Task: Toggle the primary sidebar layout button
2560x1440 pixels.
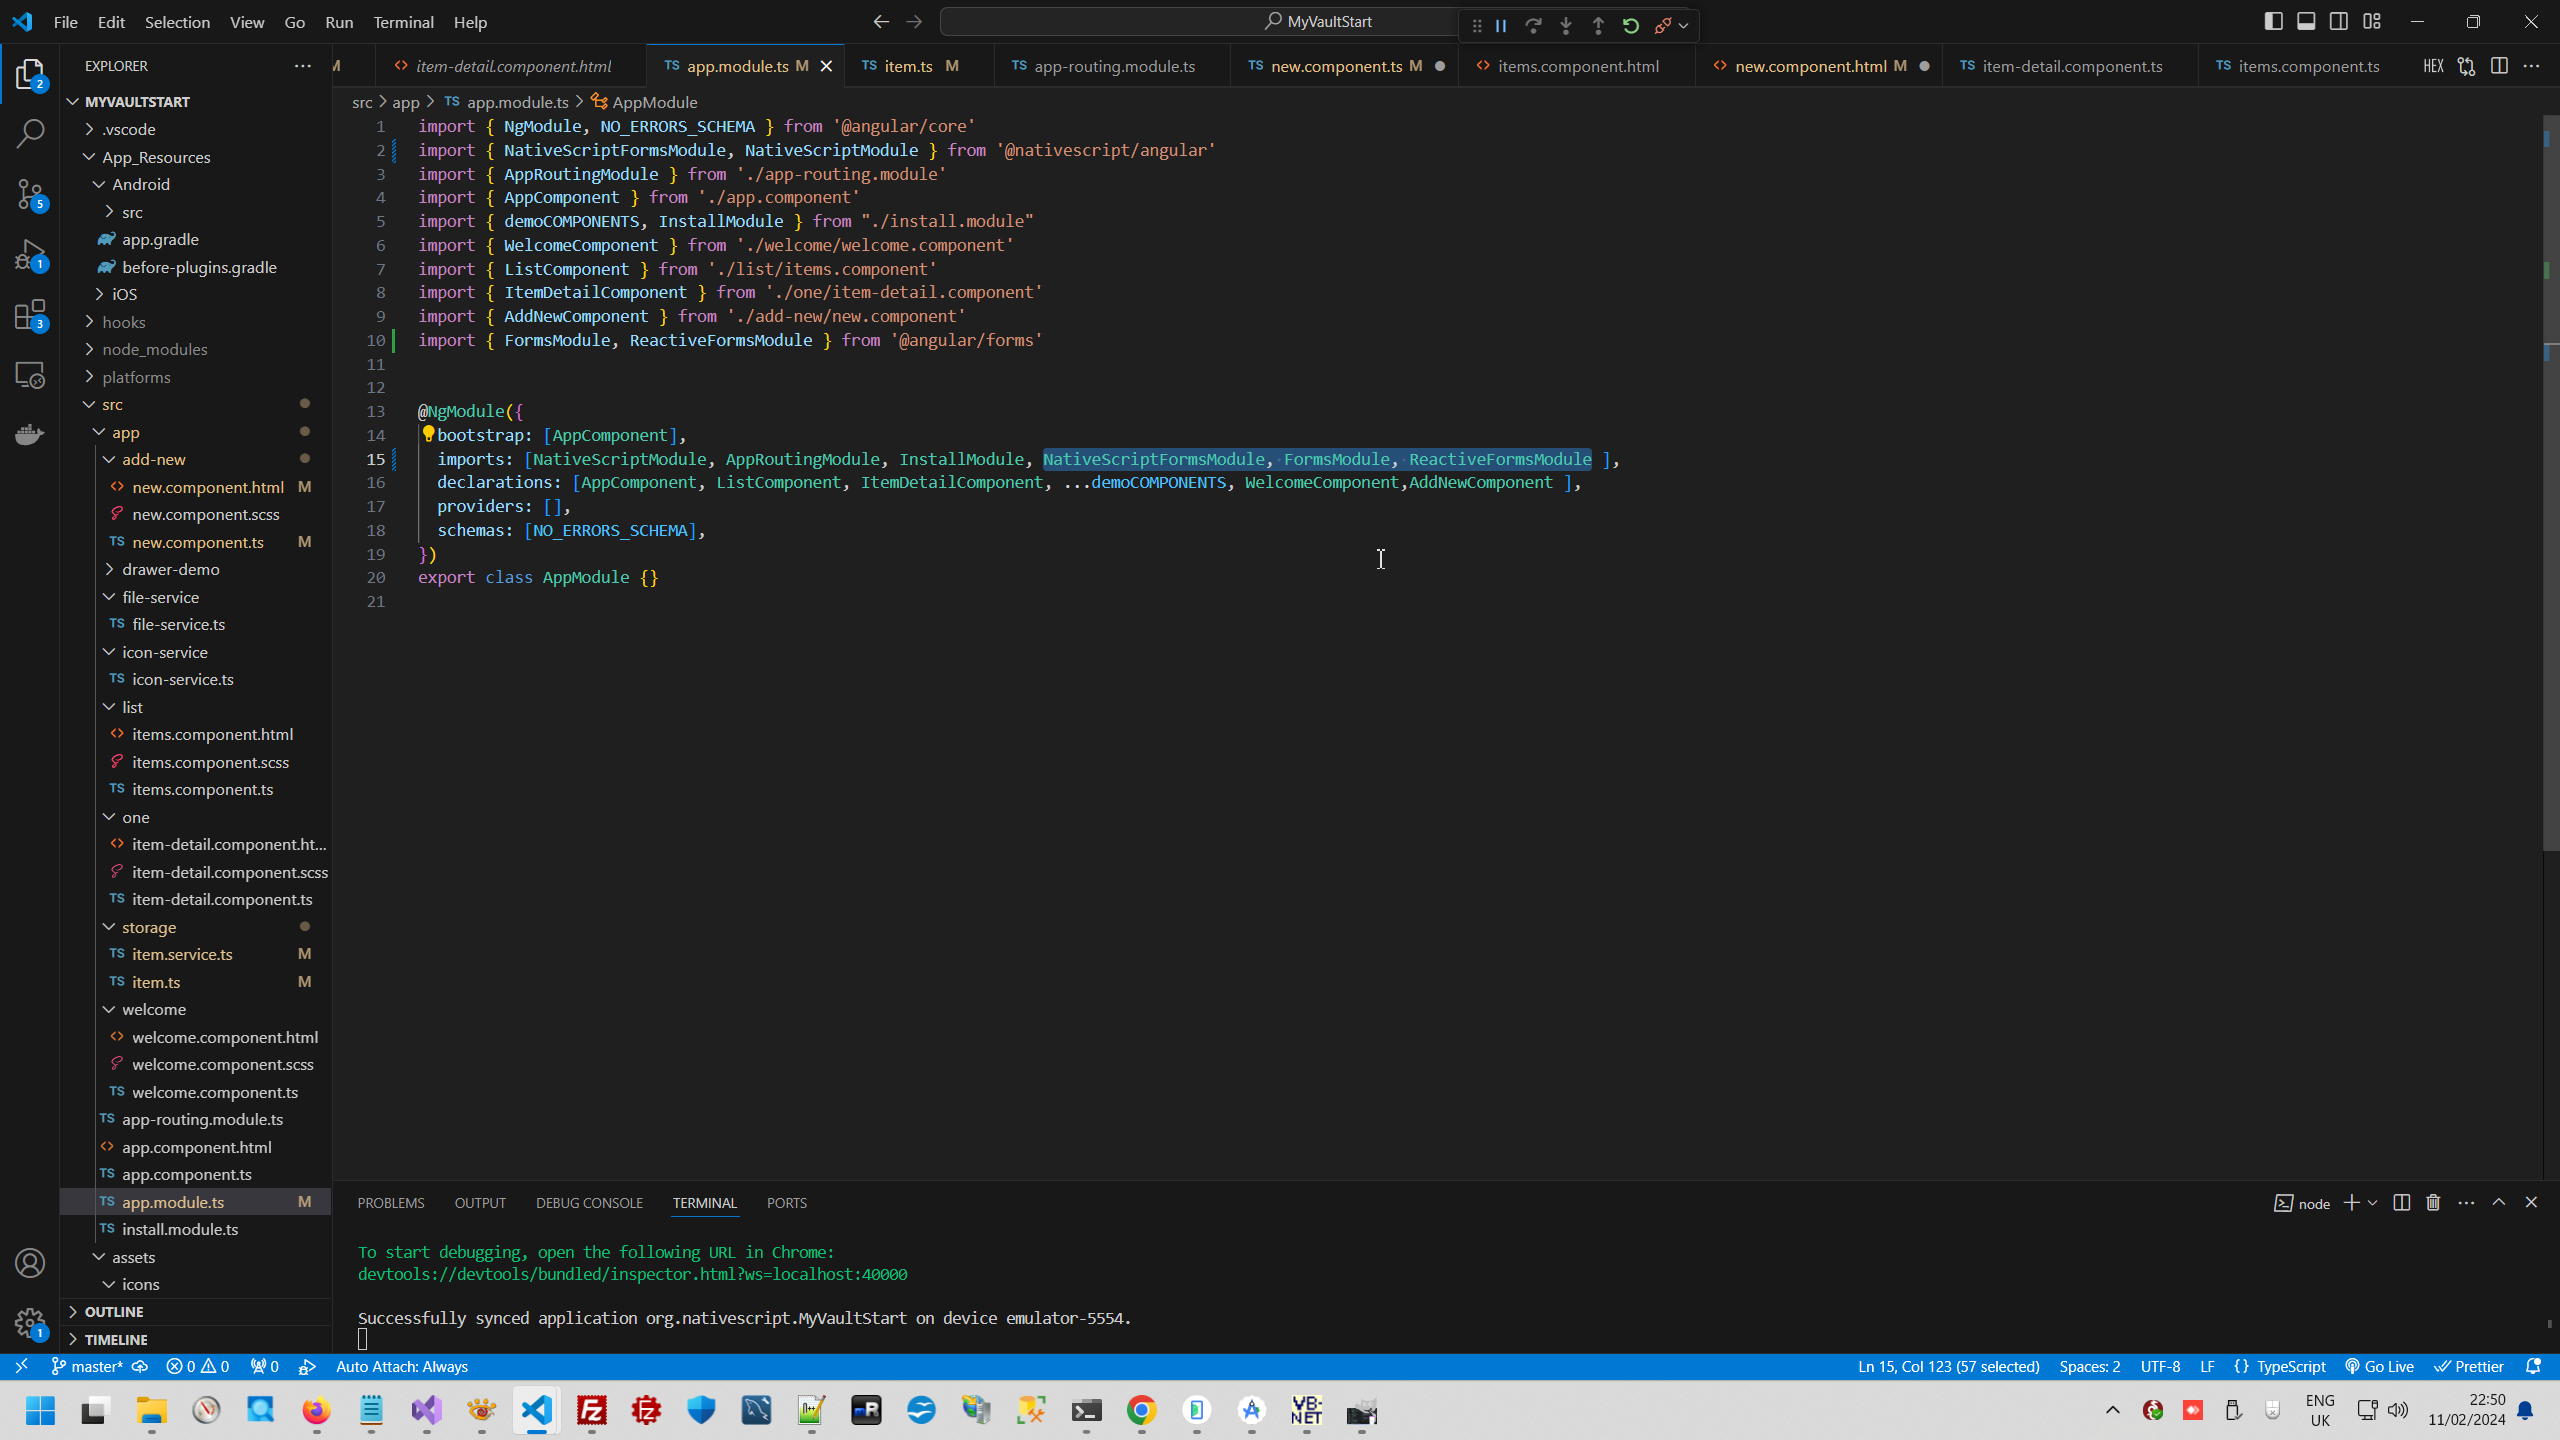Action: [2273, 22]
